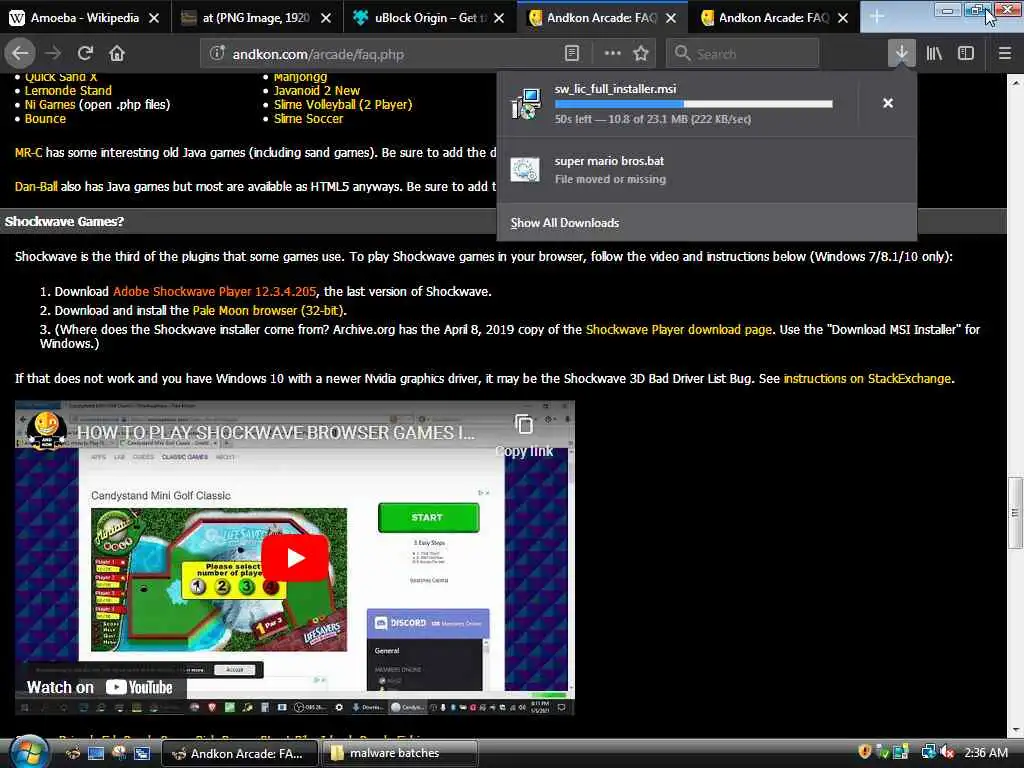
Task: Open the Bounce game link
Action: [x=45, y=119]
